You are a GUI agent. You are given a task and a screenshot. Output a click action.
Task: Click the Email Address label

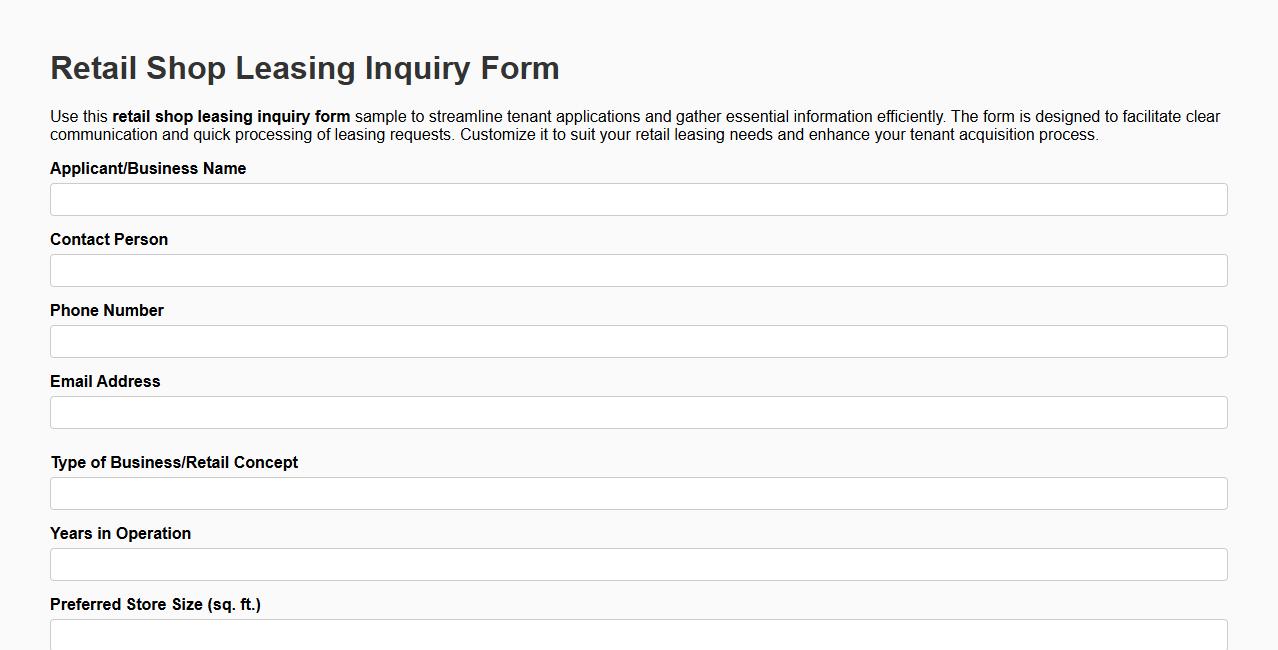click(105, 381)
